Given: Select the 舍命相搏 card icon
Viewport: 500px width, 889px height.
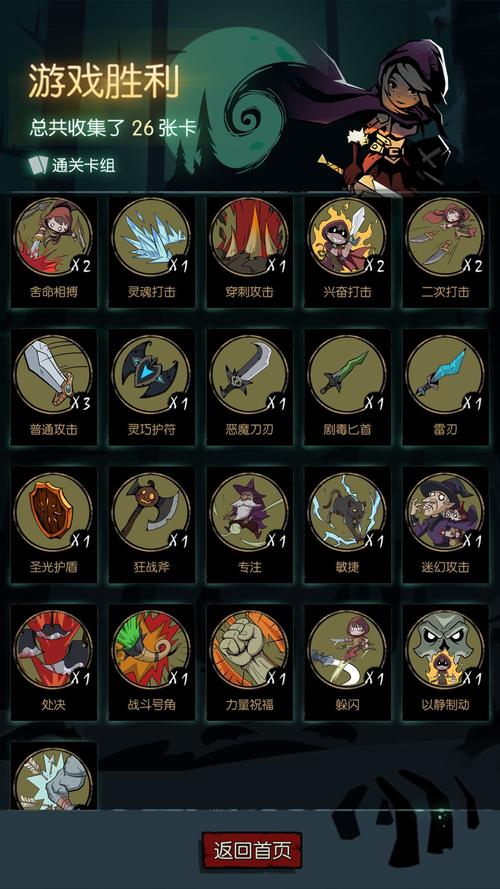Looking at the screenshot, I should pyautogui.click(x=54, y=251).
